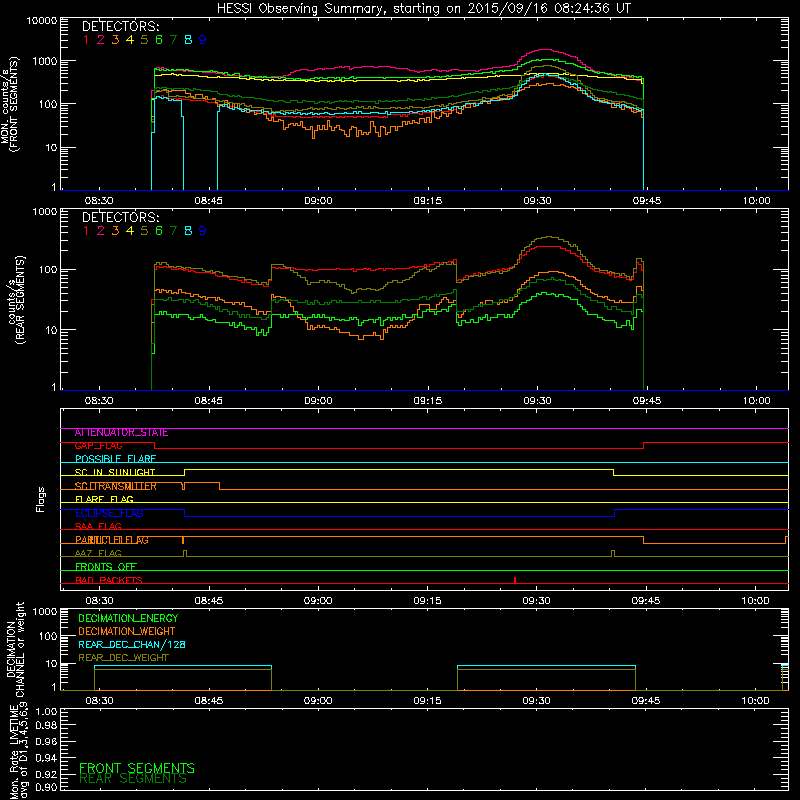The width and height of the screenshot is (800, 800).
Task: Click the orange PARTICLE_FLAG label
Action: (112, 540)
